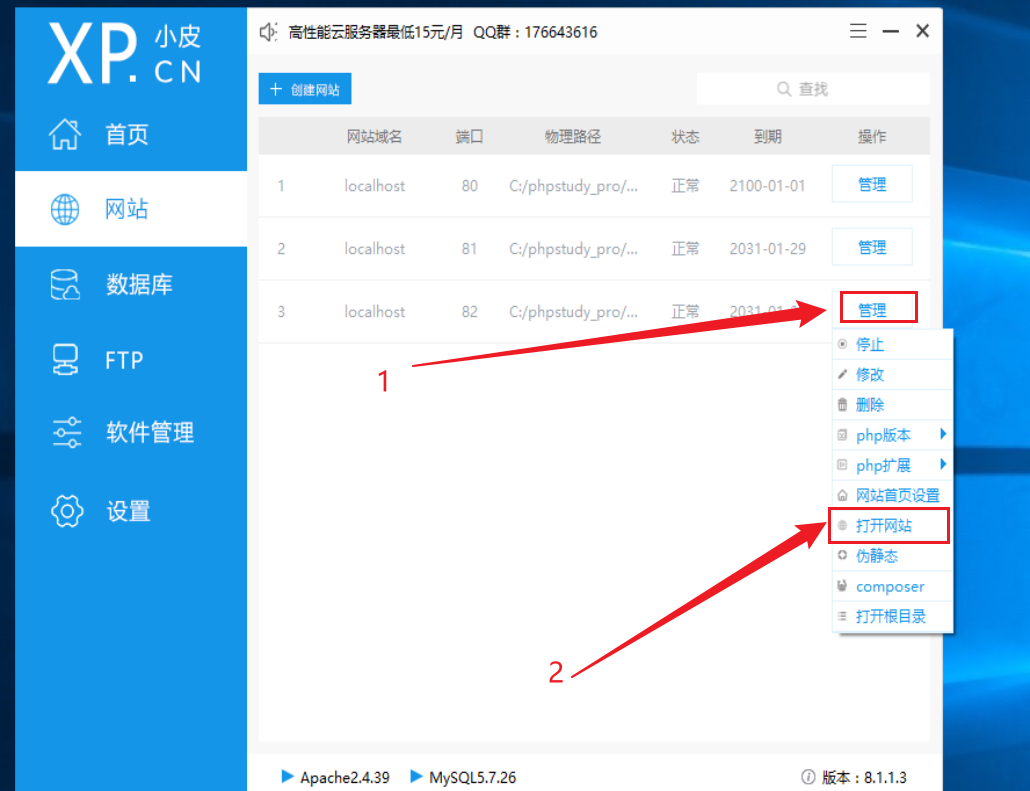Click the 2100-01-01 expiry date

(767, 186)
